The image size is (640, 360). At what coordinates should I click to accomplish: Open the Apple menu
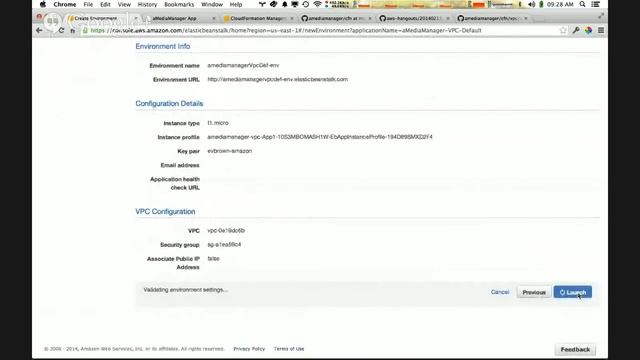click(x=43, y=4)
